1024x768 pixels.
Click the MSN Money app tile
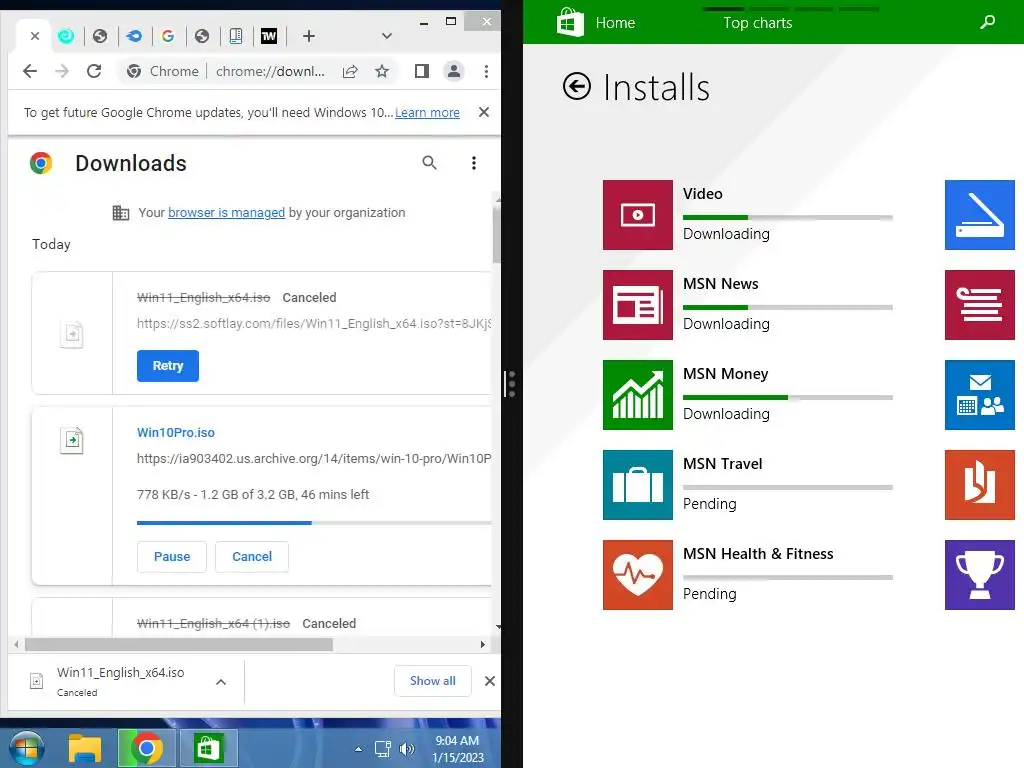coord(637,395)
